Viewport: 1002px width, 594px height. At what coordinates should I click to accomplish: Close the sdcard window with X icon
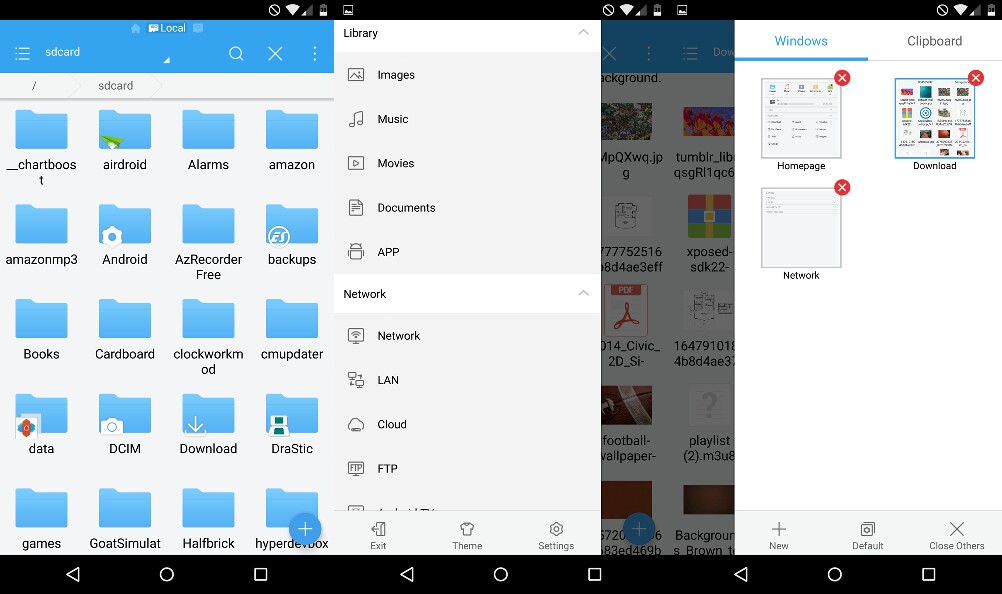coord(275,54)
